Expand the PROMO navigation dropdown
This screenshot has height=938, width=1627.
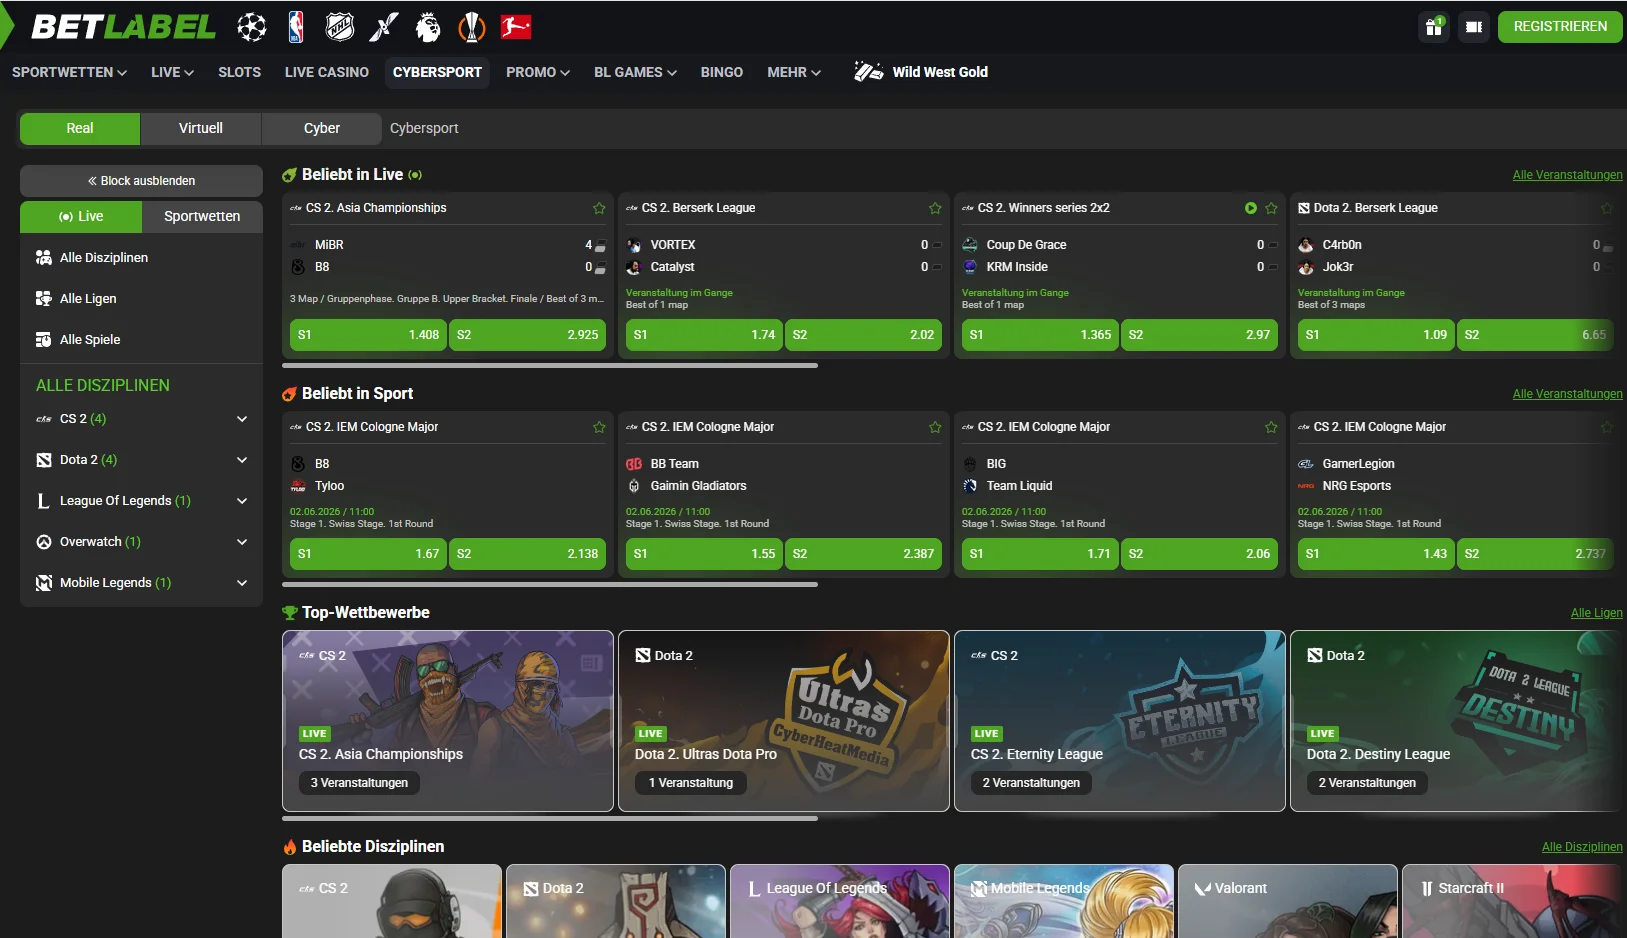[x=538, y=72]
